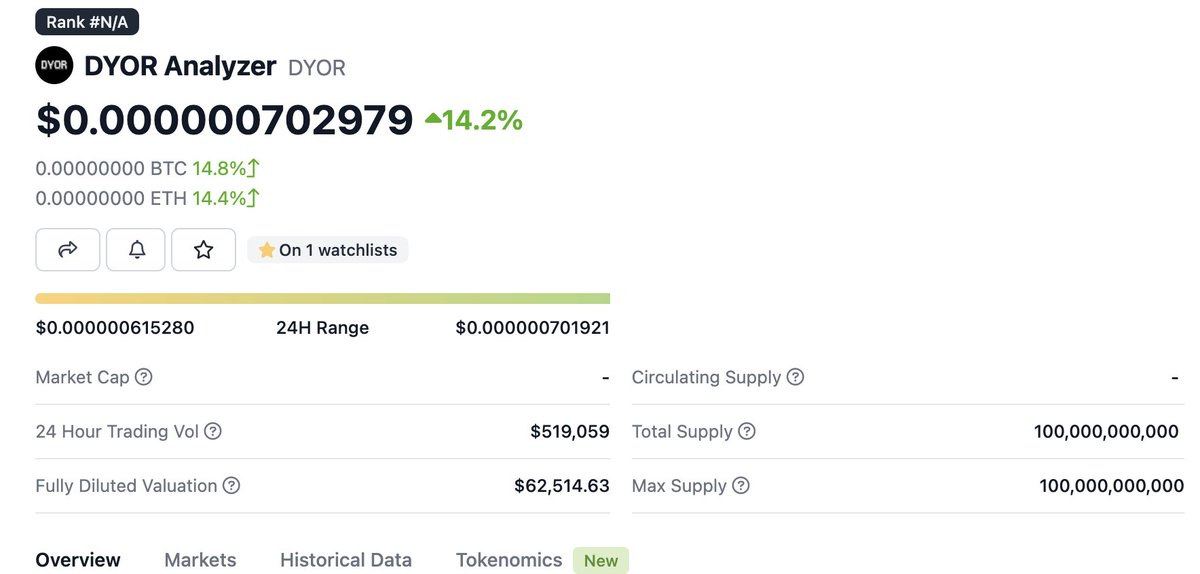This screenshot has width=1200, height=574.
Task: Click the $519,059 trading volume value
Action: [570, 431]
